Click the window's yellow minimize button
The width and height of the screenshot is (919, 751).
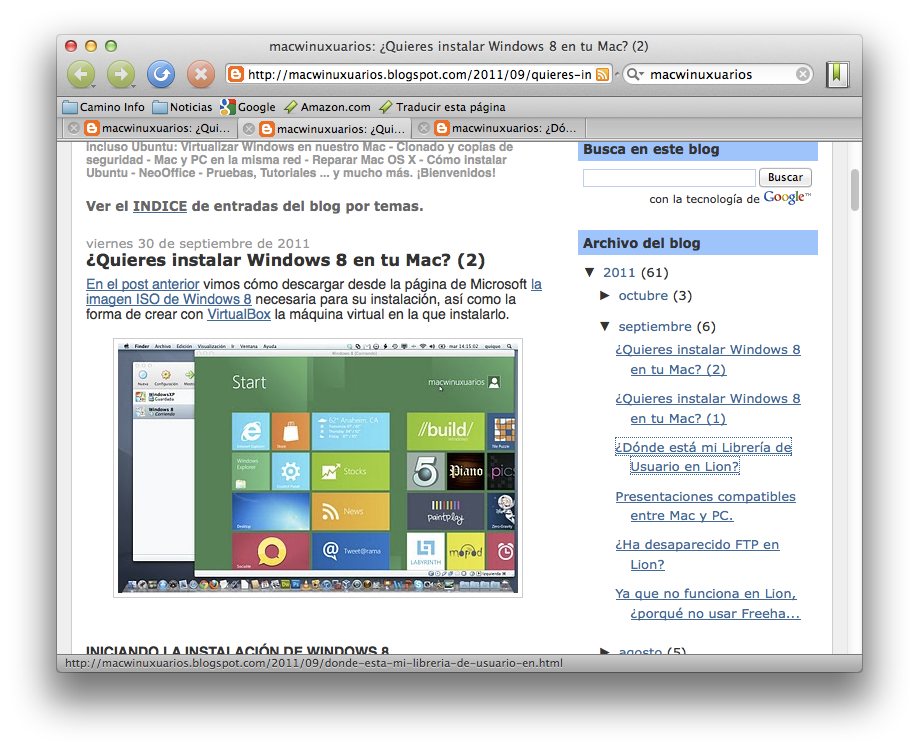pyautogui.click(x=91, y=46)
